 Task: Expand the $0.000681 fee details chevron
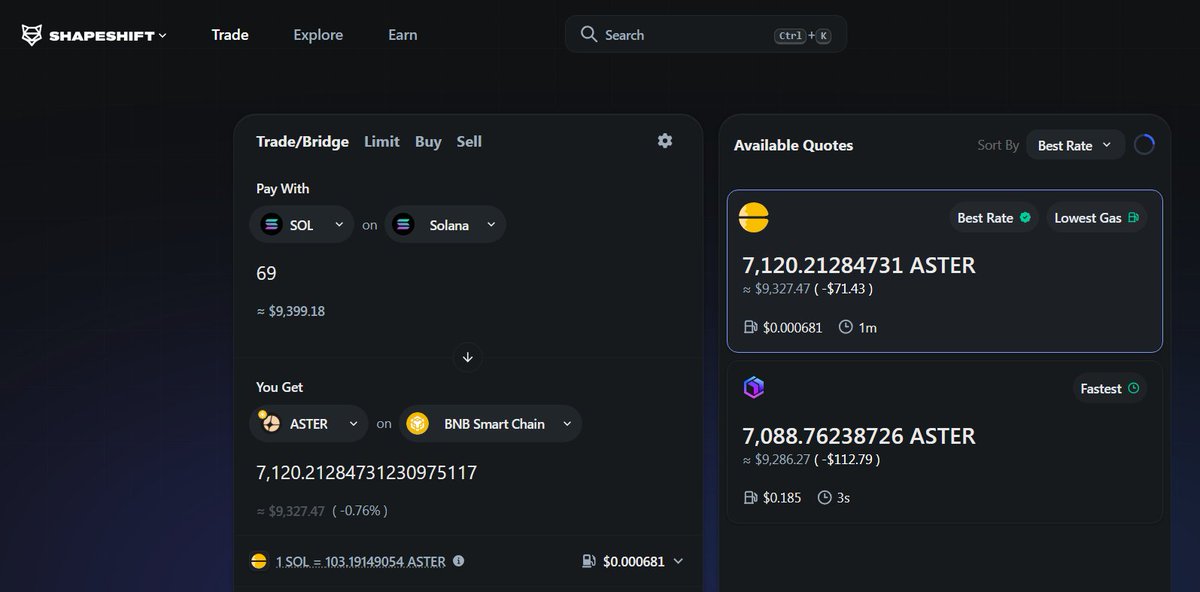(678, 561)
